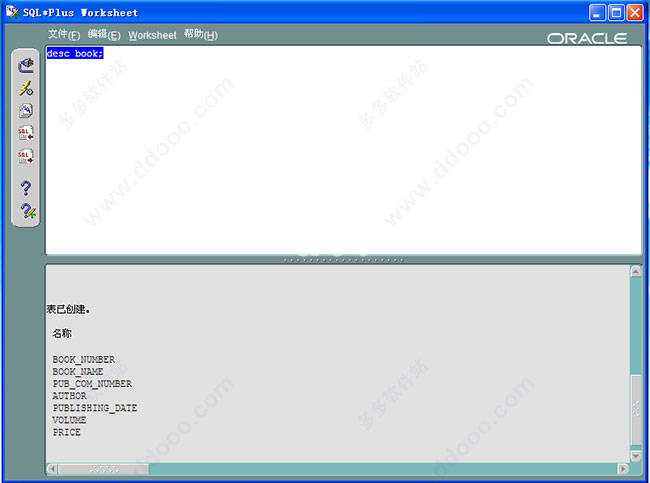Click the 表已创建。 message
Screen dimensions: 650x483
pyautogui.click(x=68, y=309)
